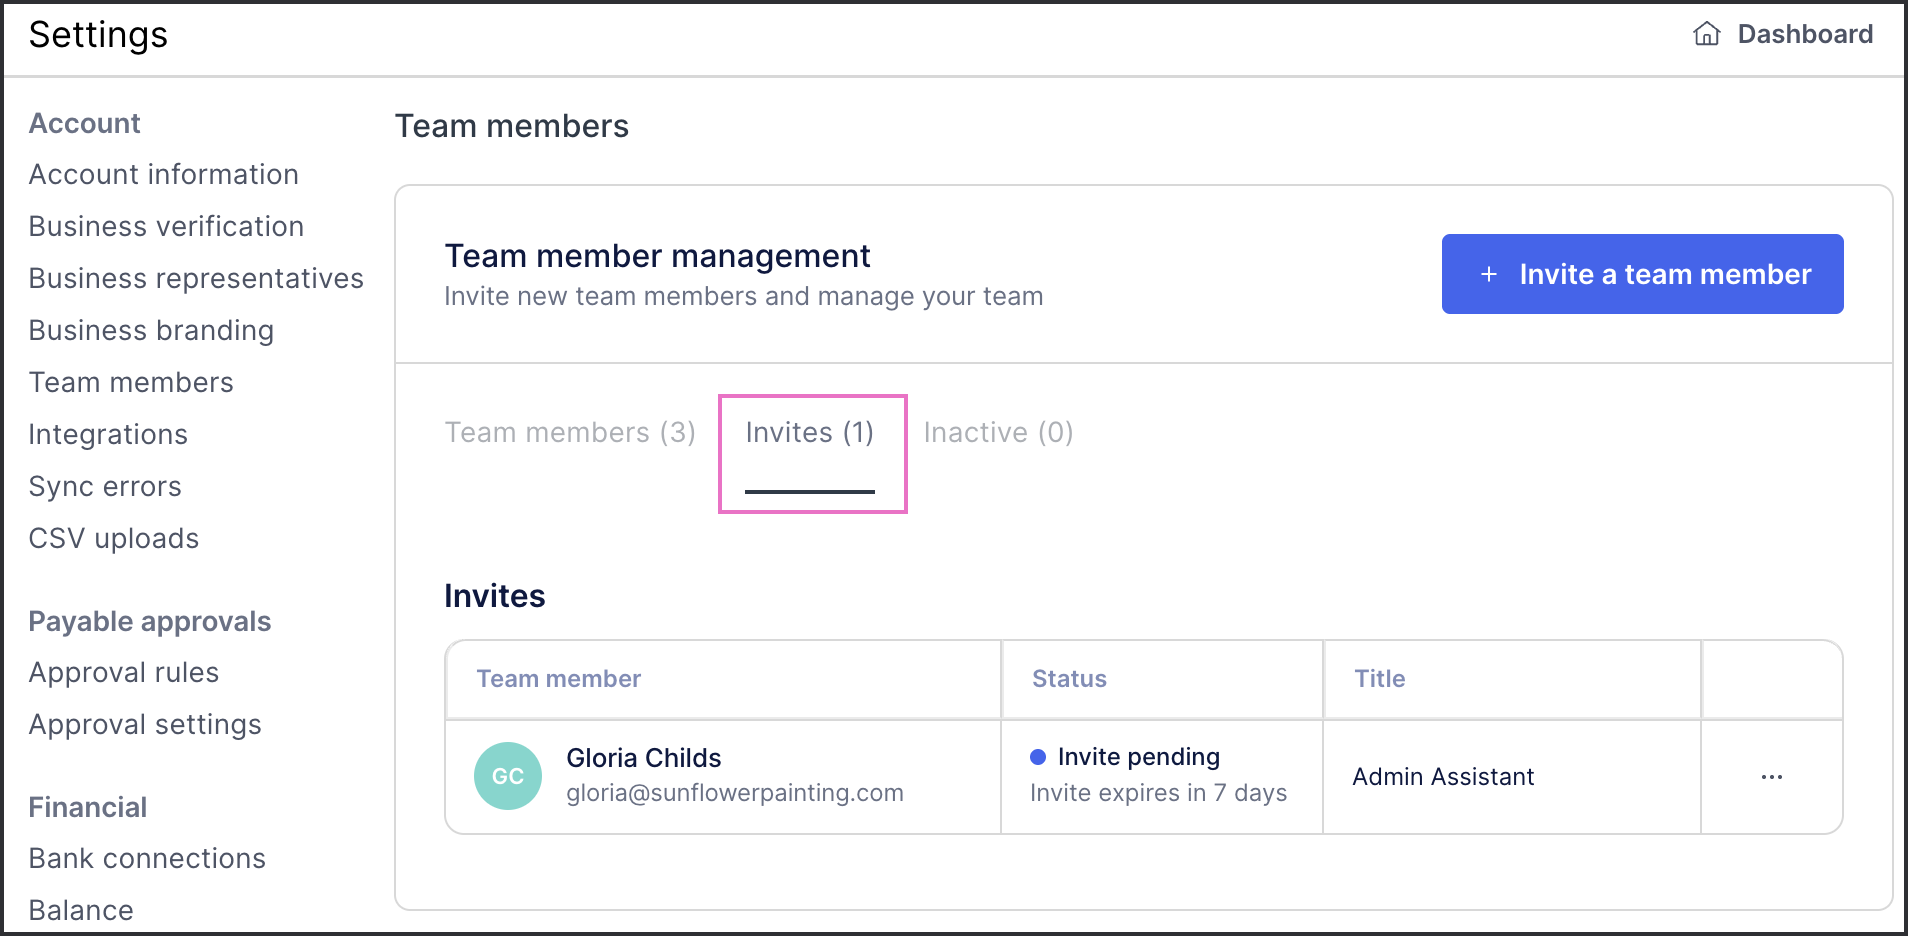Open CSV uploads section

click(114, 538)
